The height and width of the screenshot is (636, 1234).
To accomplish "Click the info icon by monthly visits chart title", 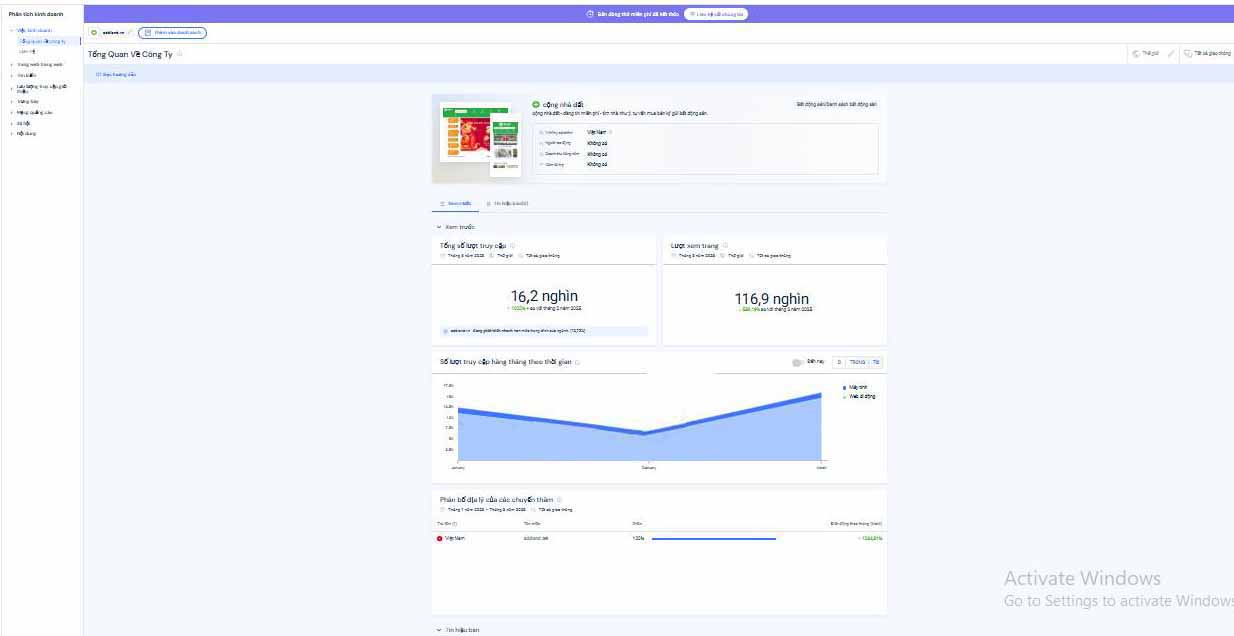I will 577,362.
